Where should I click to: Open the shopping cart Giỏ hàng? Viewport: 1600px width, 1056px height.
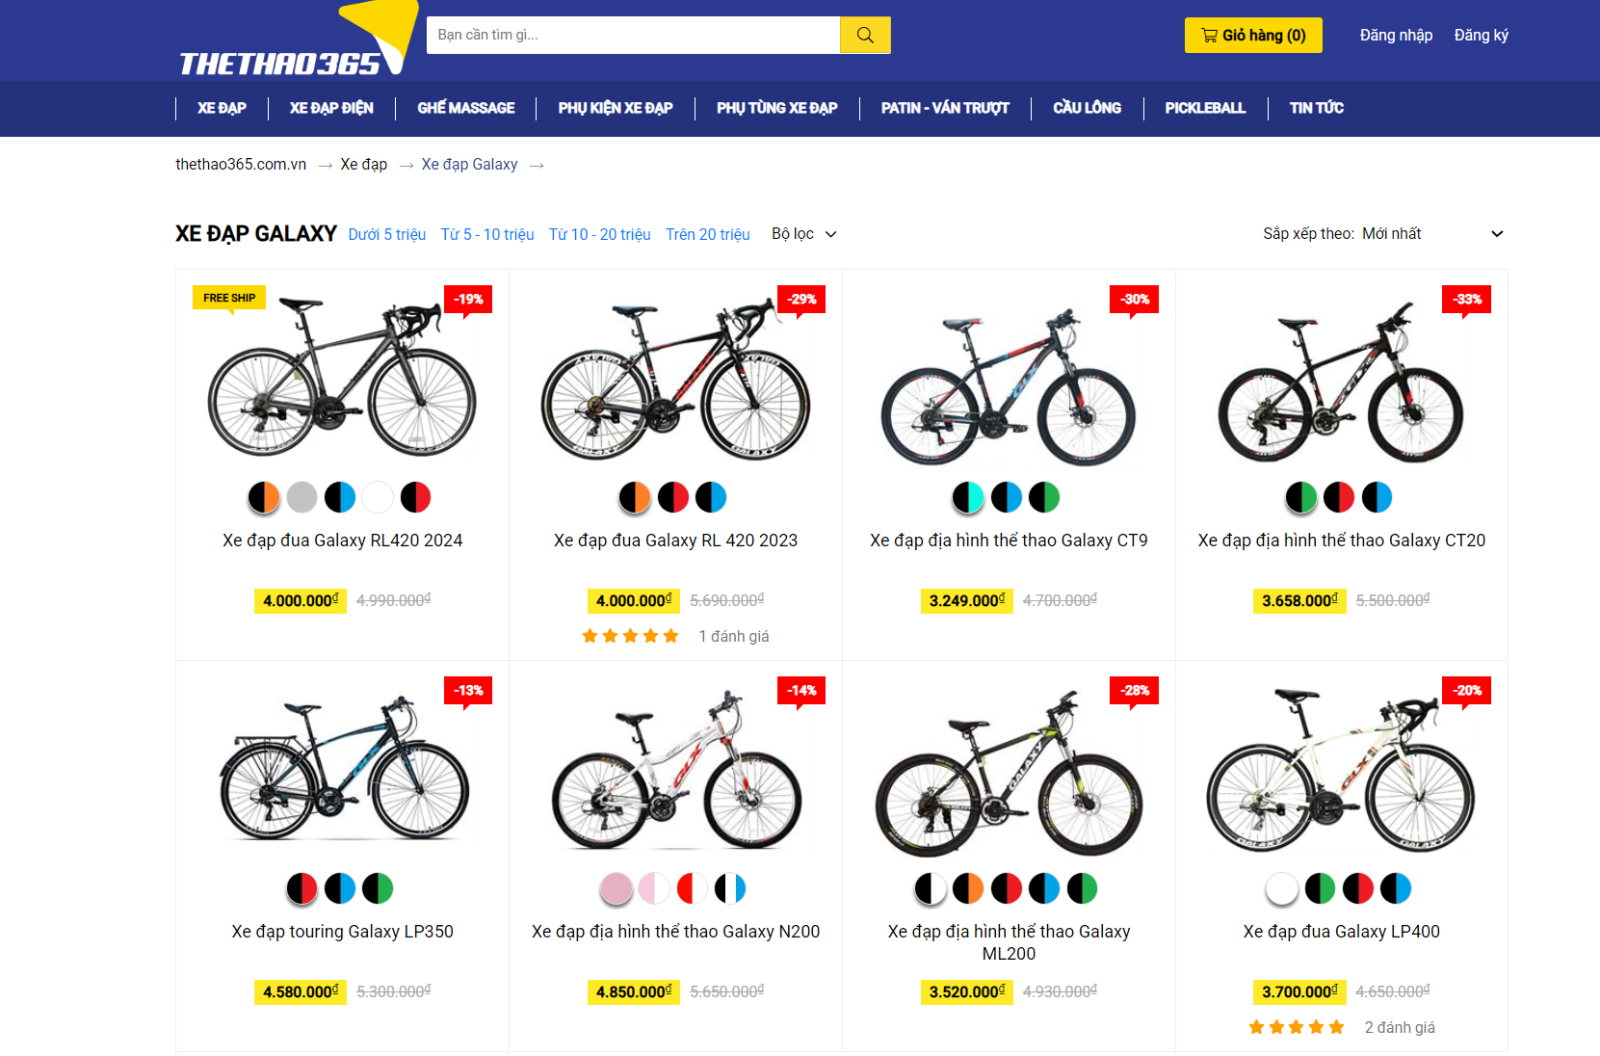click(x=1253, y=35)
